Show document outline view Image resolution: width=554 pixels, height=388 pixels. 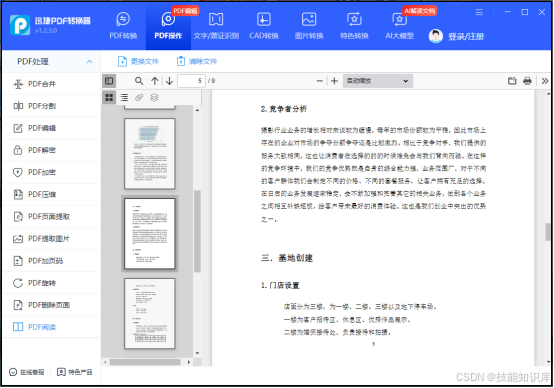(x=124, y=98)
